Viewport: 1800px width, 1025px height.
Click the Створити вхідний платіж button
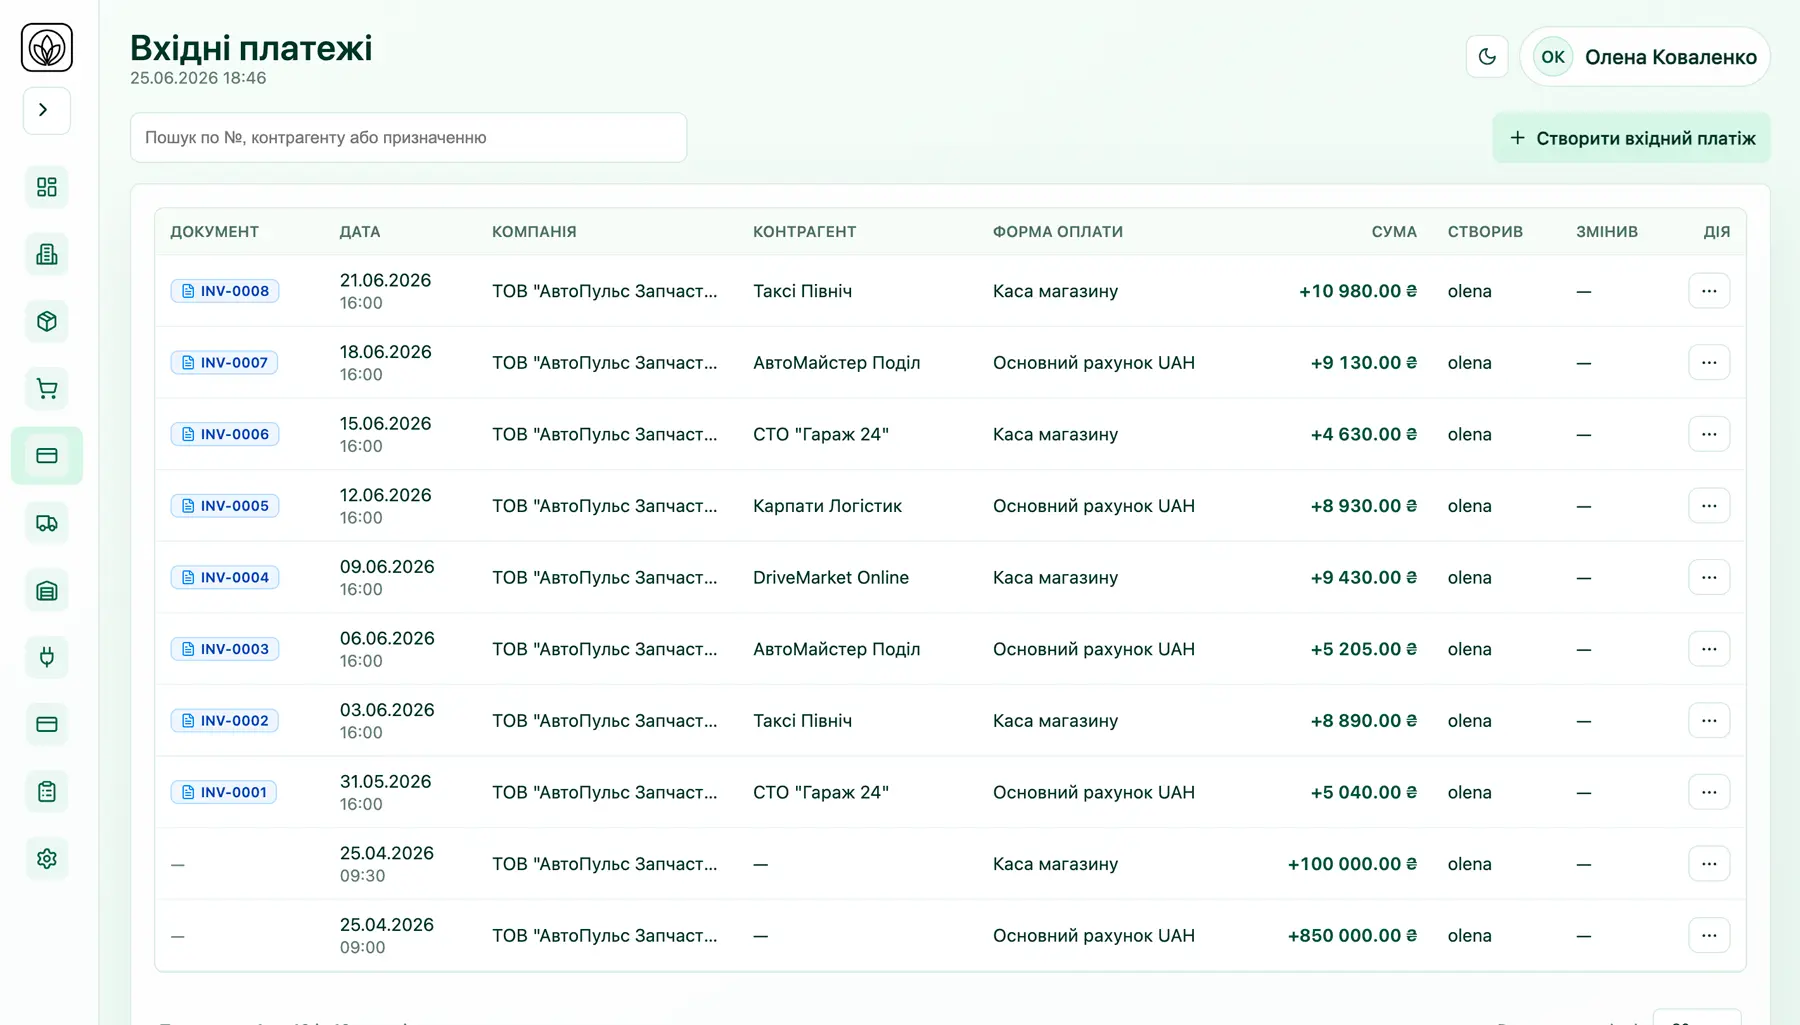point(1631,138)
